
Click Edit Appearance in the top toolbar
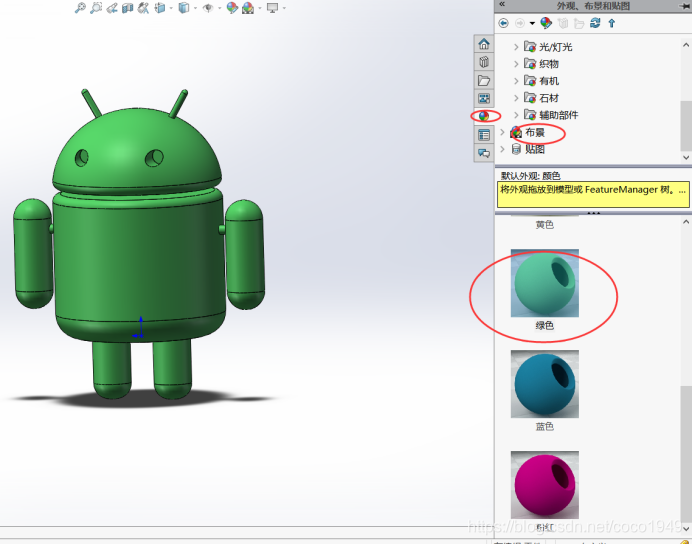click(x=232, y=8)
